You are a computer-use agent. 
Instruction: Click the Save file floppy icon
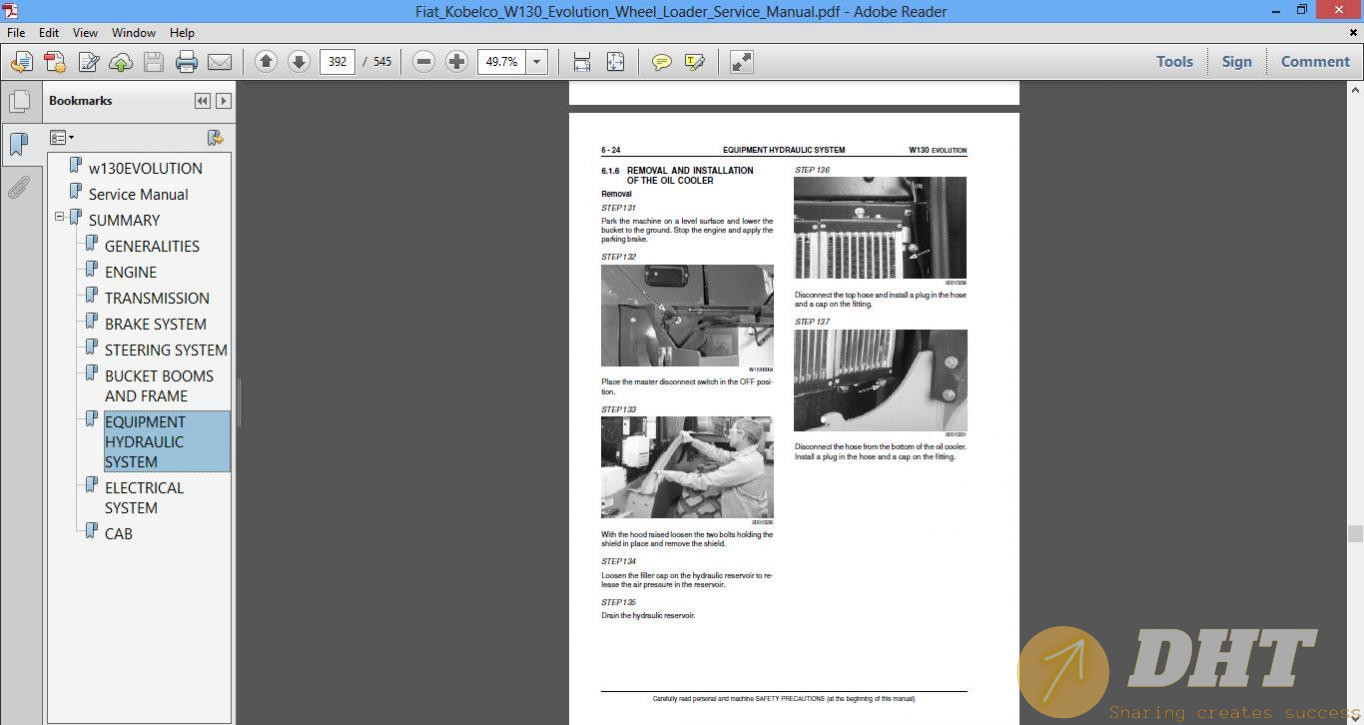153,62
